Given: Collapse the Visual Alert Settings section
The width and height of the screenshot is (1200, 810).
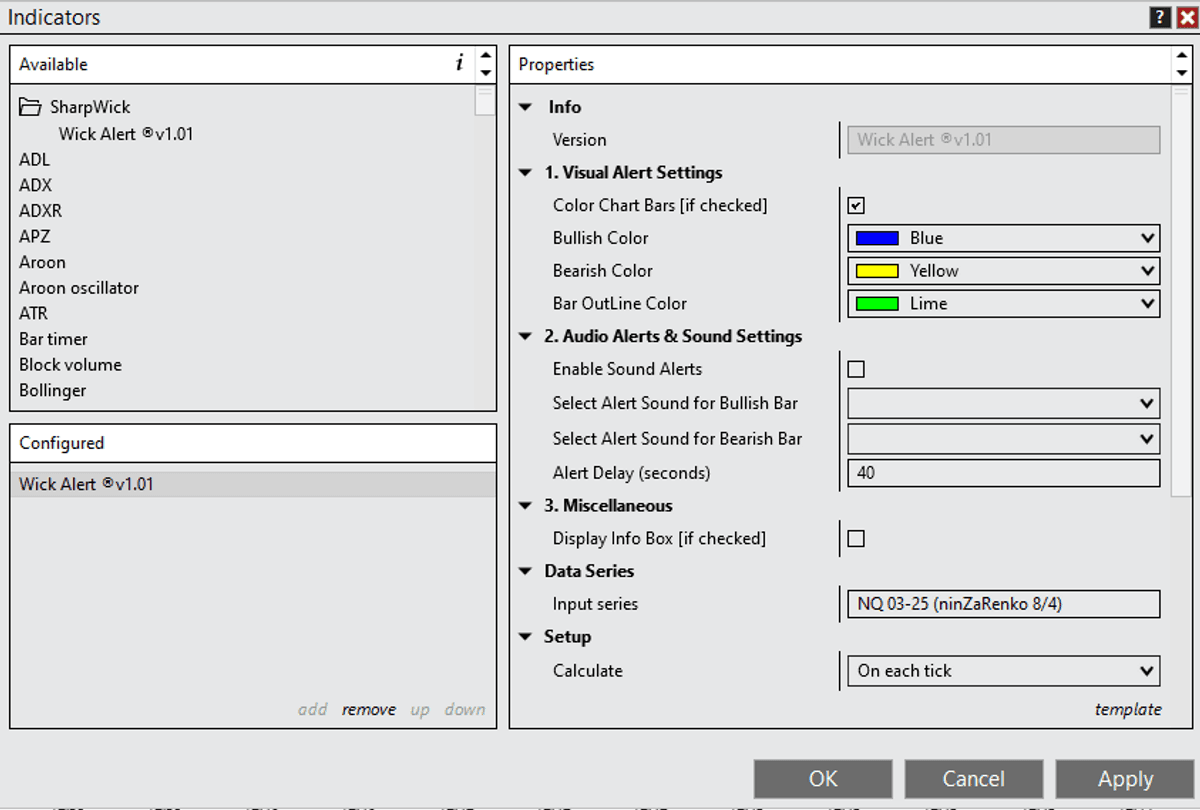Looking at the screenshot, I should tap(526, 173).
